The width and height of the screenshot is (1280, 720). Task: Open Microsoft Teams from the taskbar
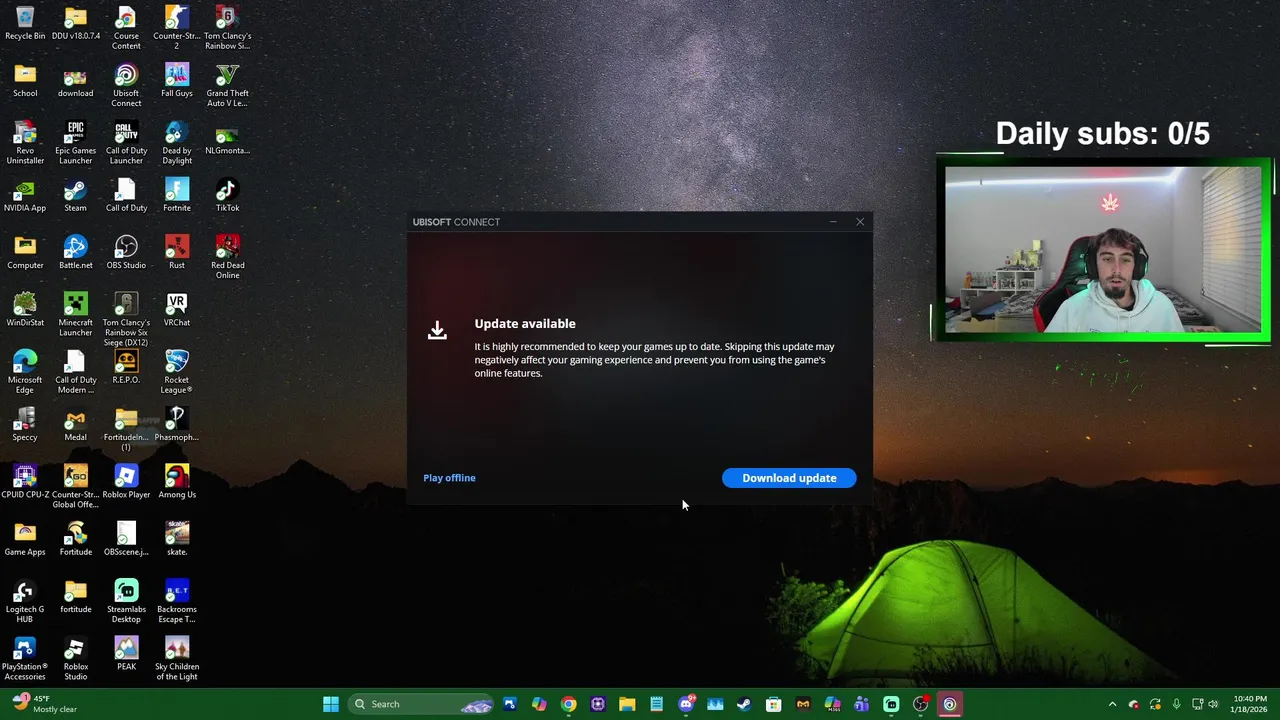pos(862,704)
